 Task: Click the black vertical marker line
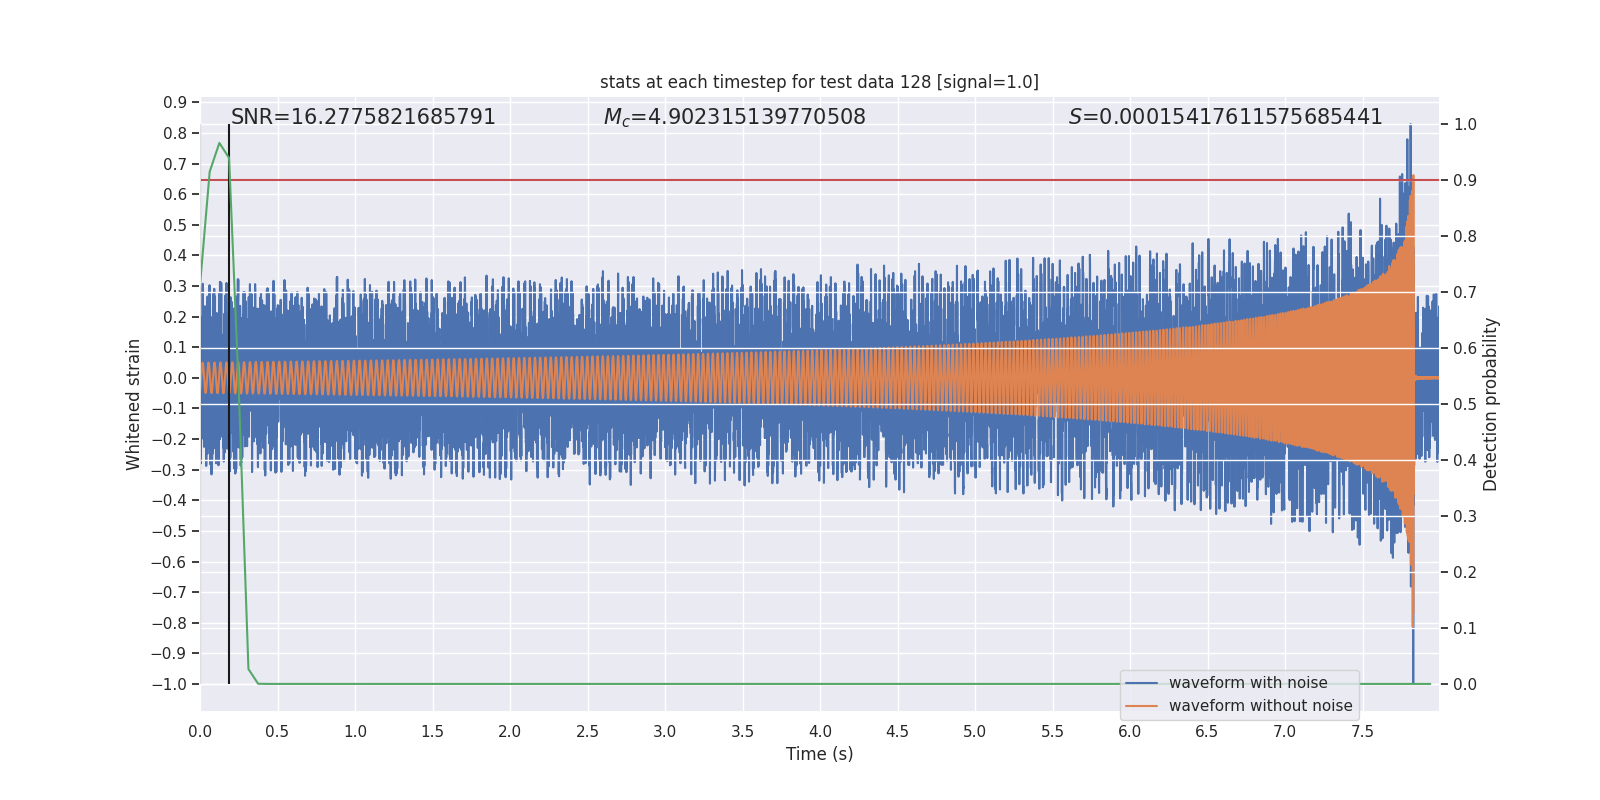coord(229,404)
